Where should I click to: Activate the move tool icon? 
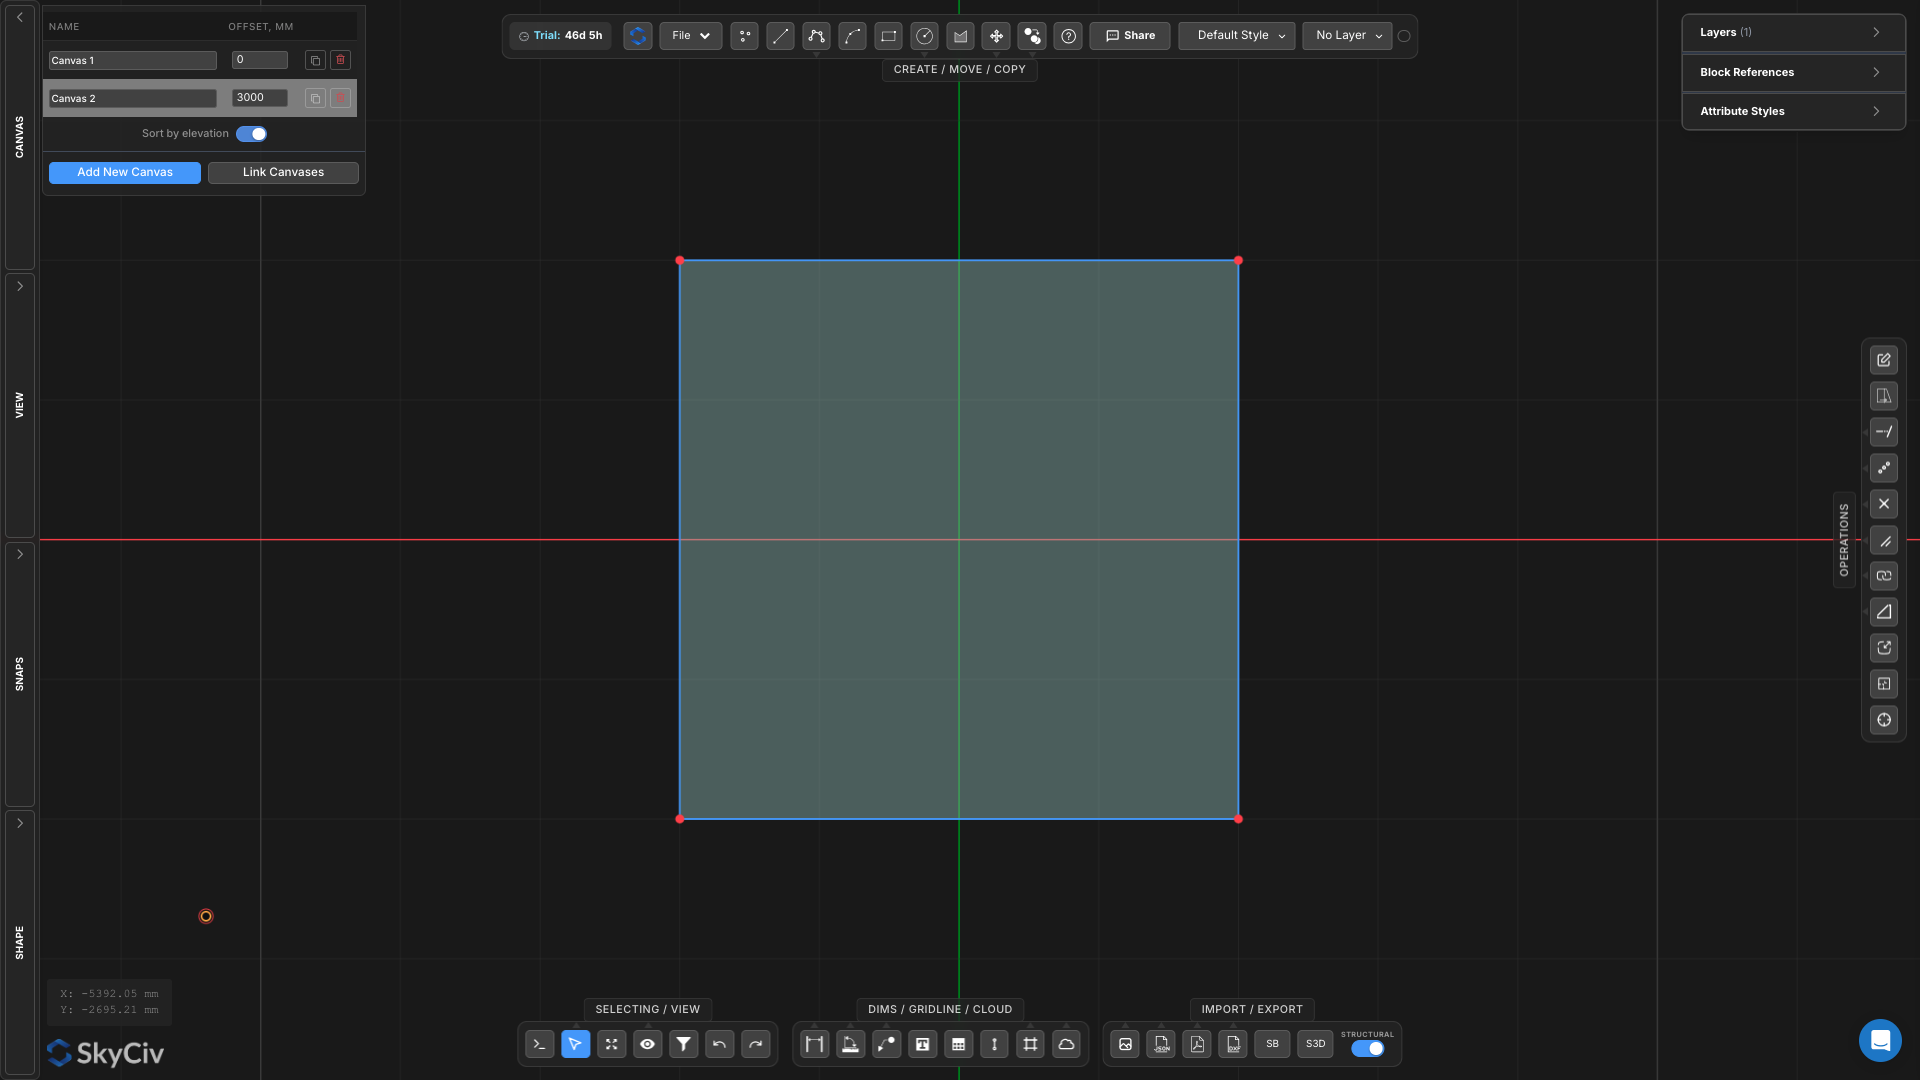click(996, 36)
